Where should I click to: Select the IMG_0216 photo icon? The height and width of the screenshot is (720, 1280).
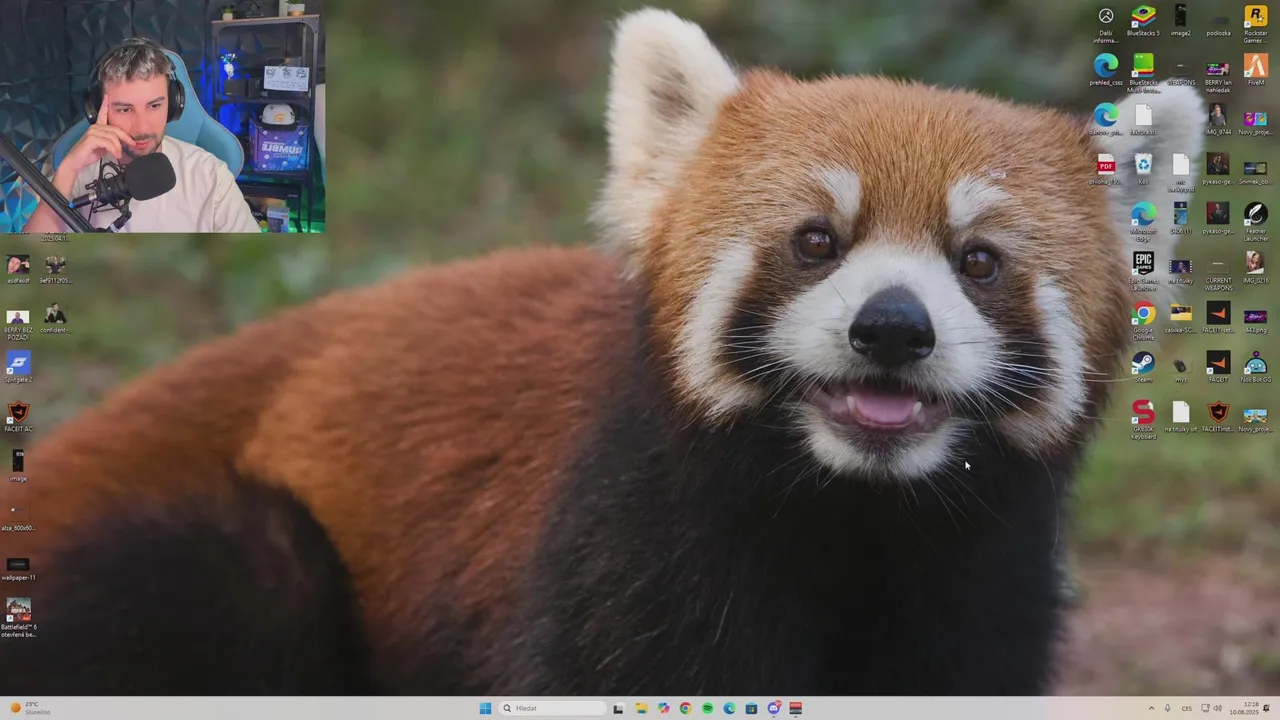pos(1255,266)
